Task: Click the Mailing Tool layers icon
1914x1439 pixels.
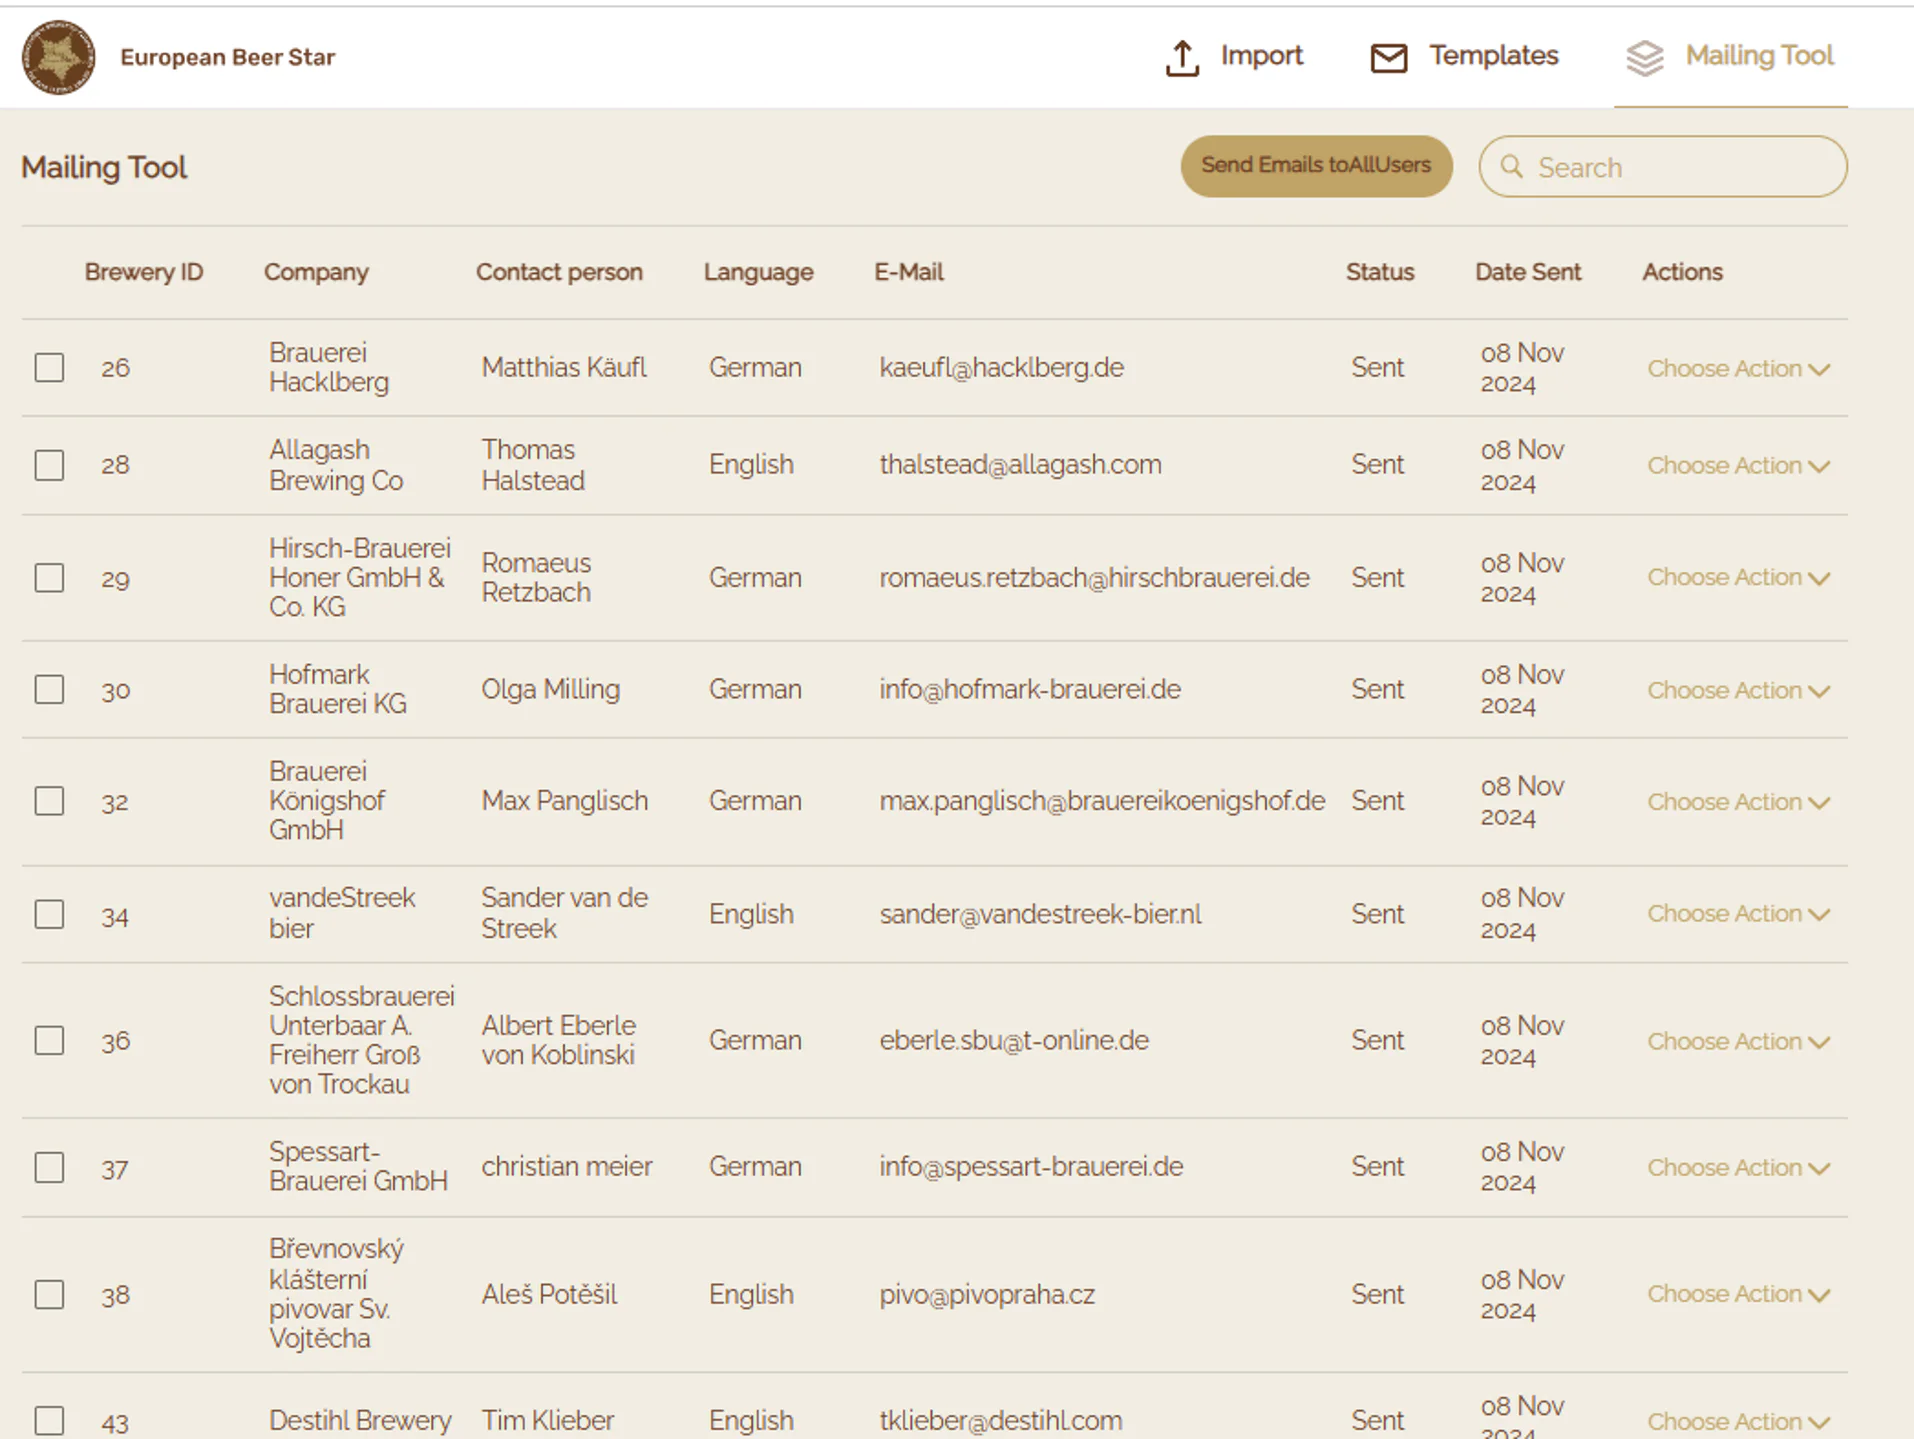Action: (x=1644, y=58)
